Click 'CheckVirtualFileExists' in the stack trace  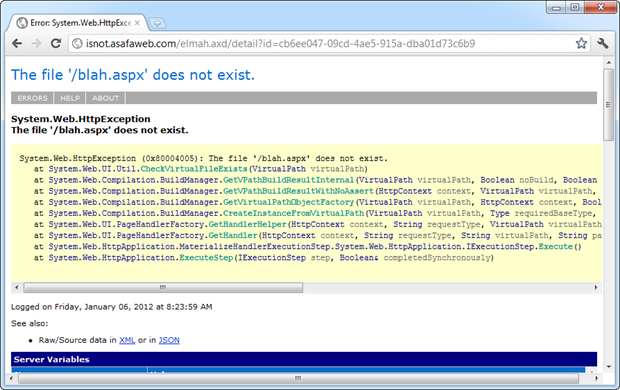coord(194,169)
